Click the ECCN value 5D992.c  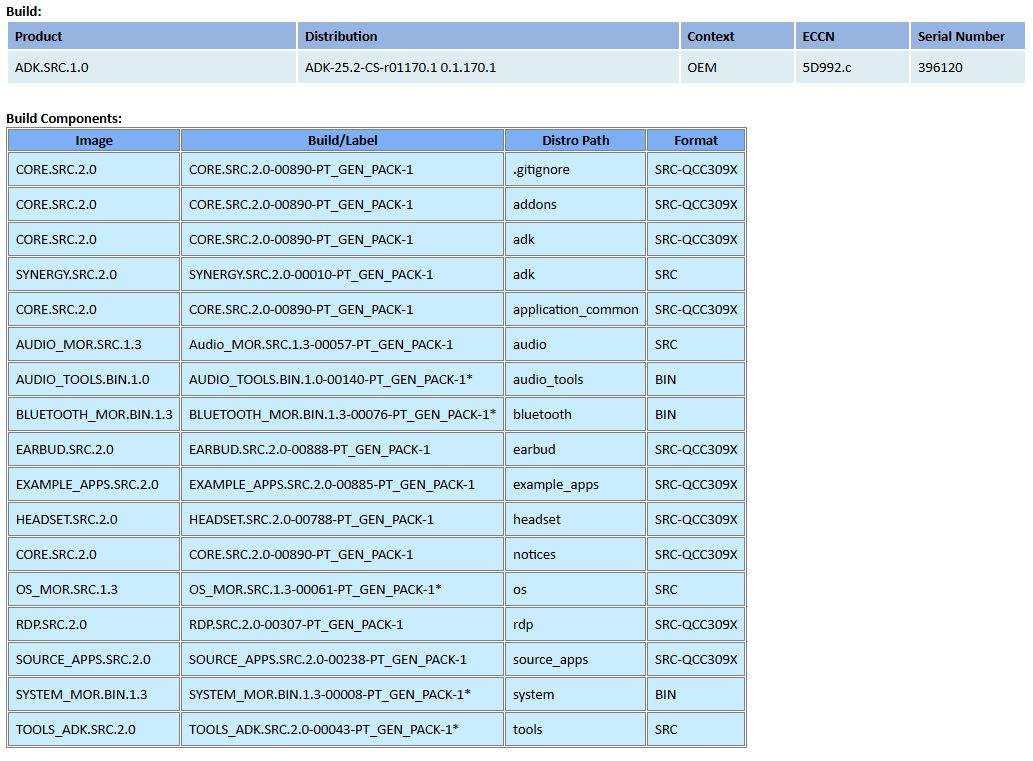click(x=827, y=68)
